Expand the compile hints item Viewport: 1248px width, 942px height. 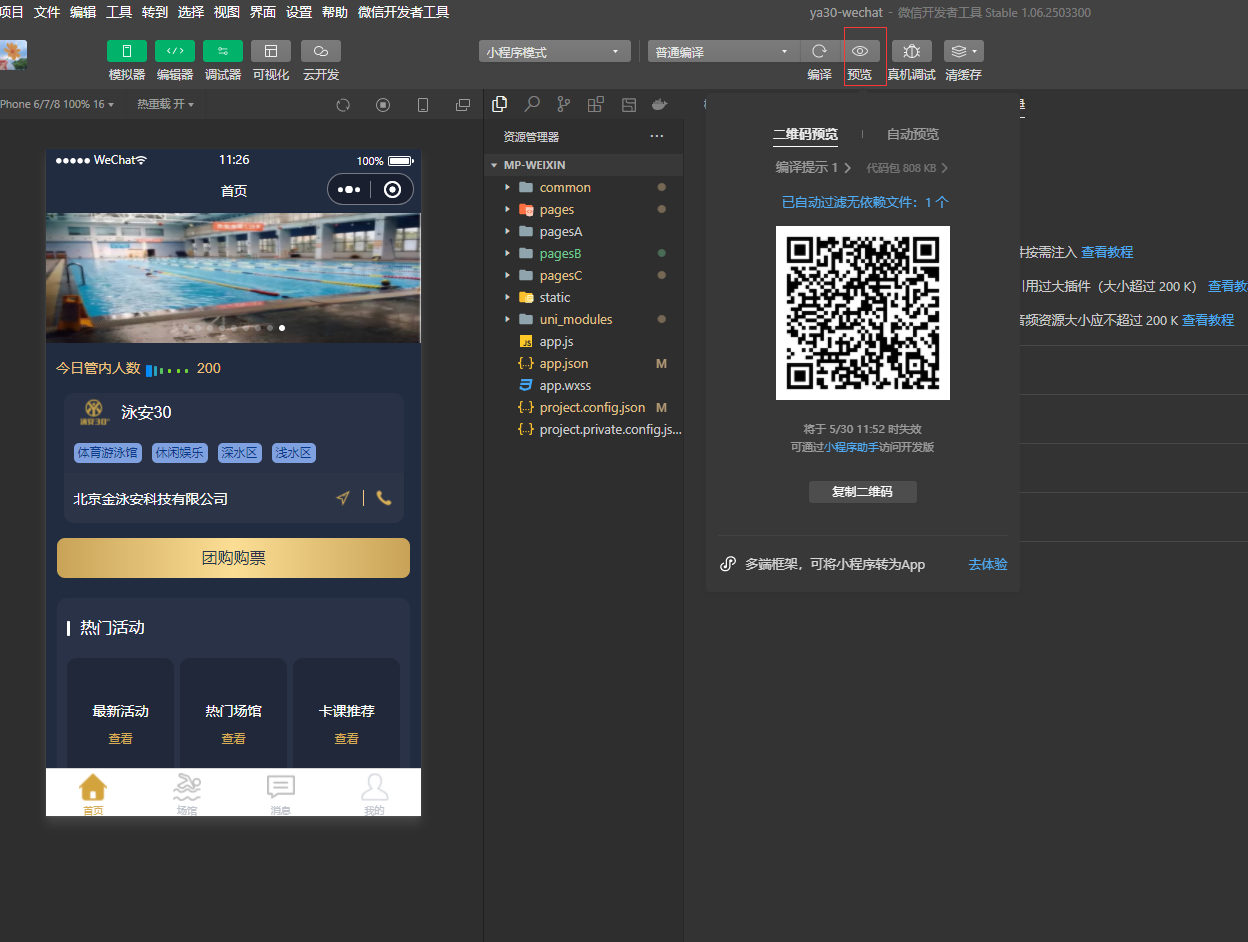pyautogui.click(x=813, y=168)
